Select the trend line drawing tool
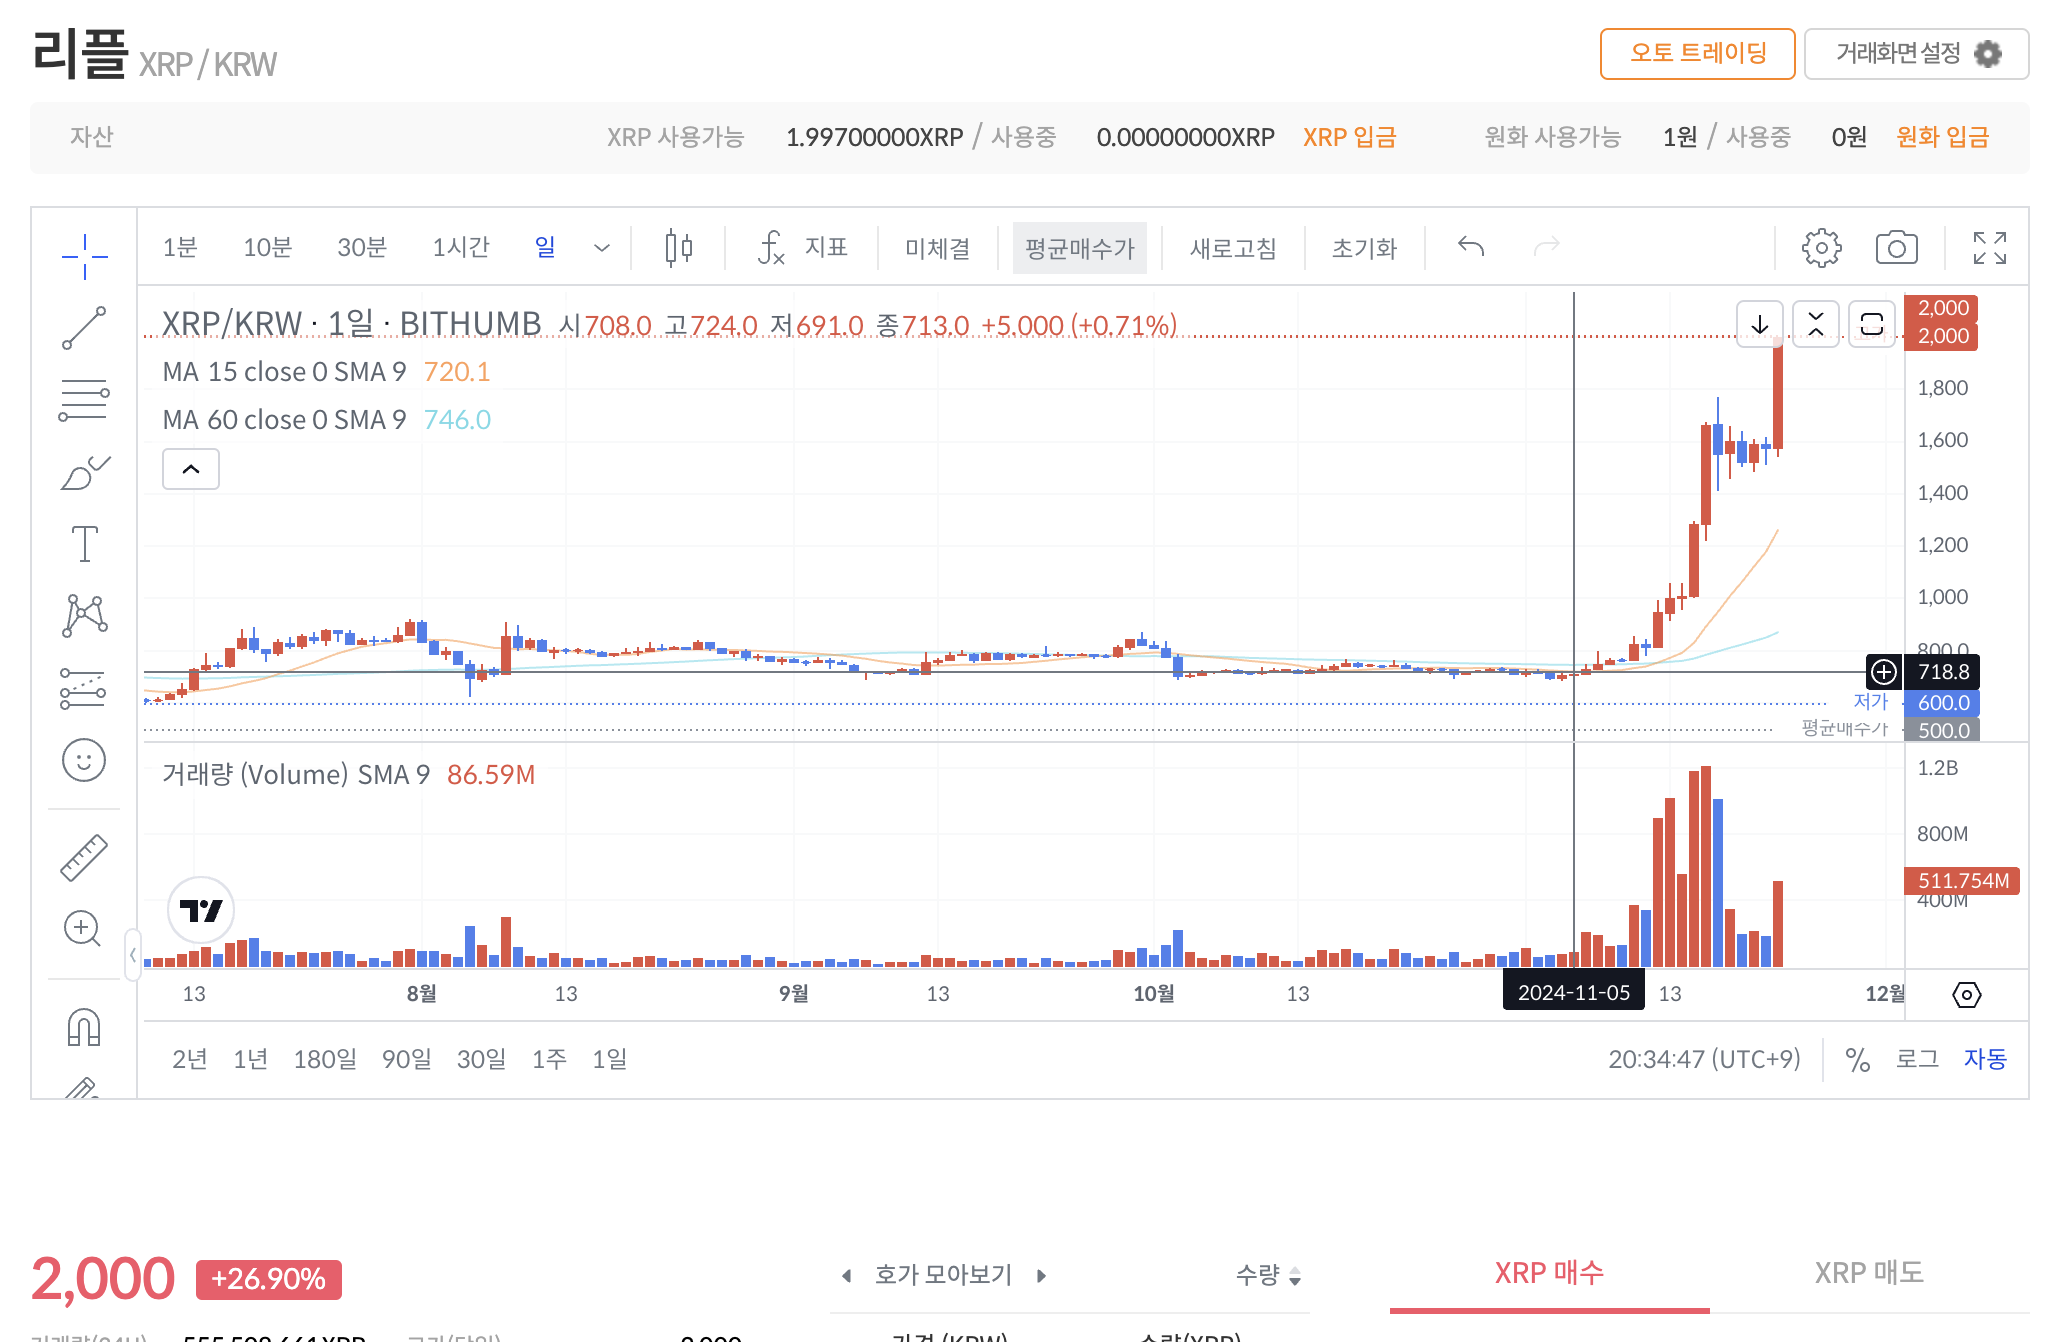This screenshot has width=2058, height=1342. (85, 327)
